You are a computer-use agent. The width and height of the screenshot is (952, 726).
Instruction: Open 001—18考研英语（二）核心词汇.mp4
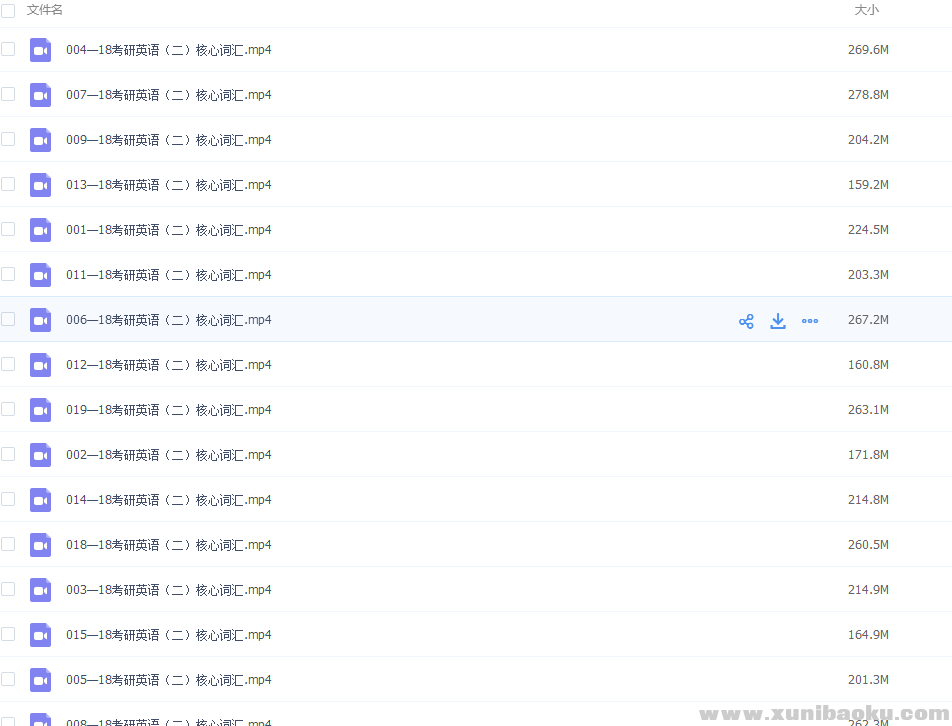coord(169,230)
